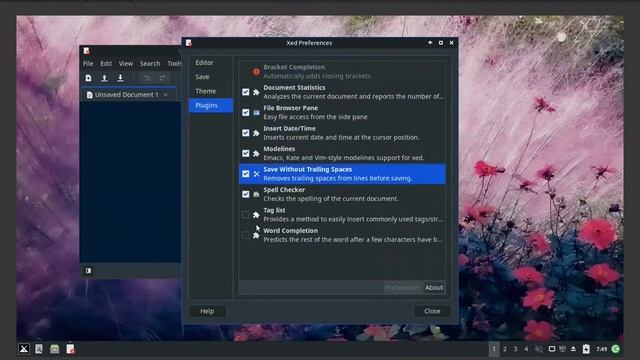
Task: Open the Edit menu in Xed
Action: click(x=106, y=64)
